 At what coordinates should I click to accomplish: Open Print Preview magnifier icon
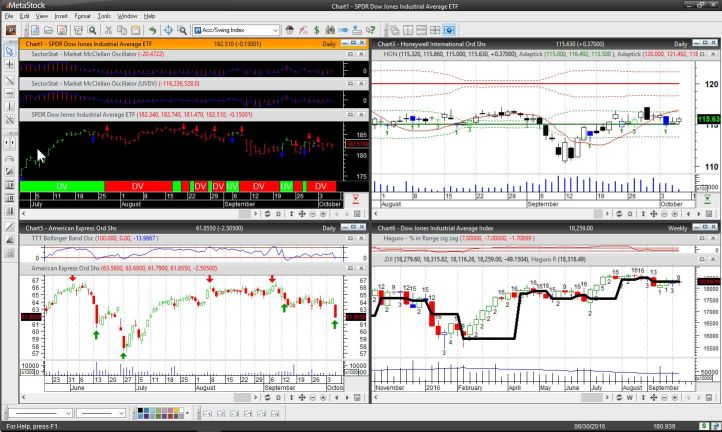tap(92, 30)
